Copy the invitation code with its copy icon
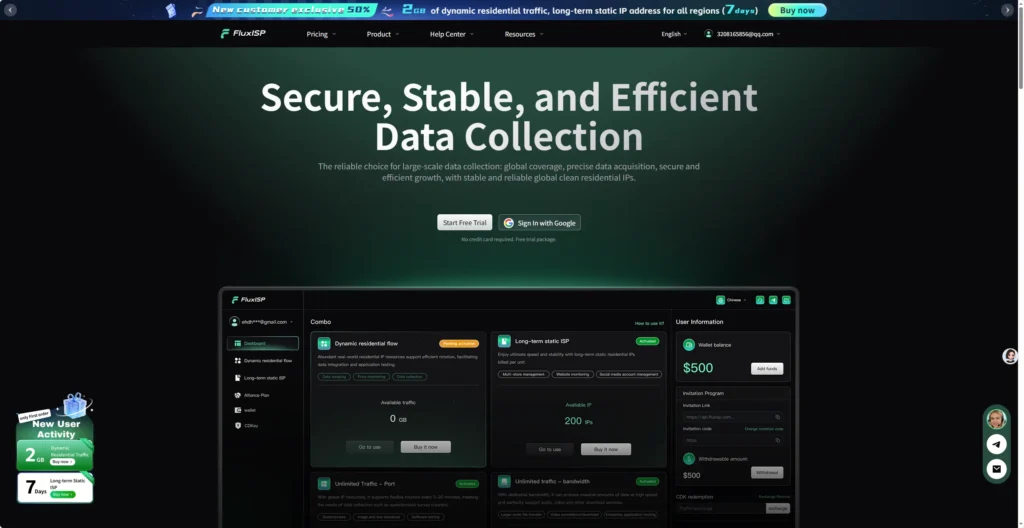 777,440
